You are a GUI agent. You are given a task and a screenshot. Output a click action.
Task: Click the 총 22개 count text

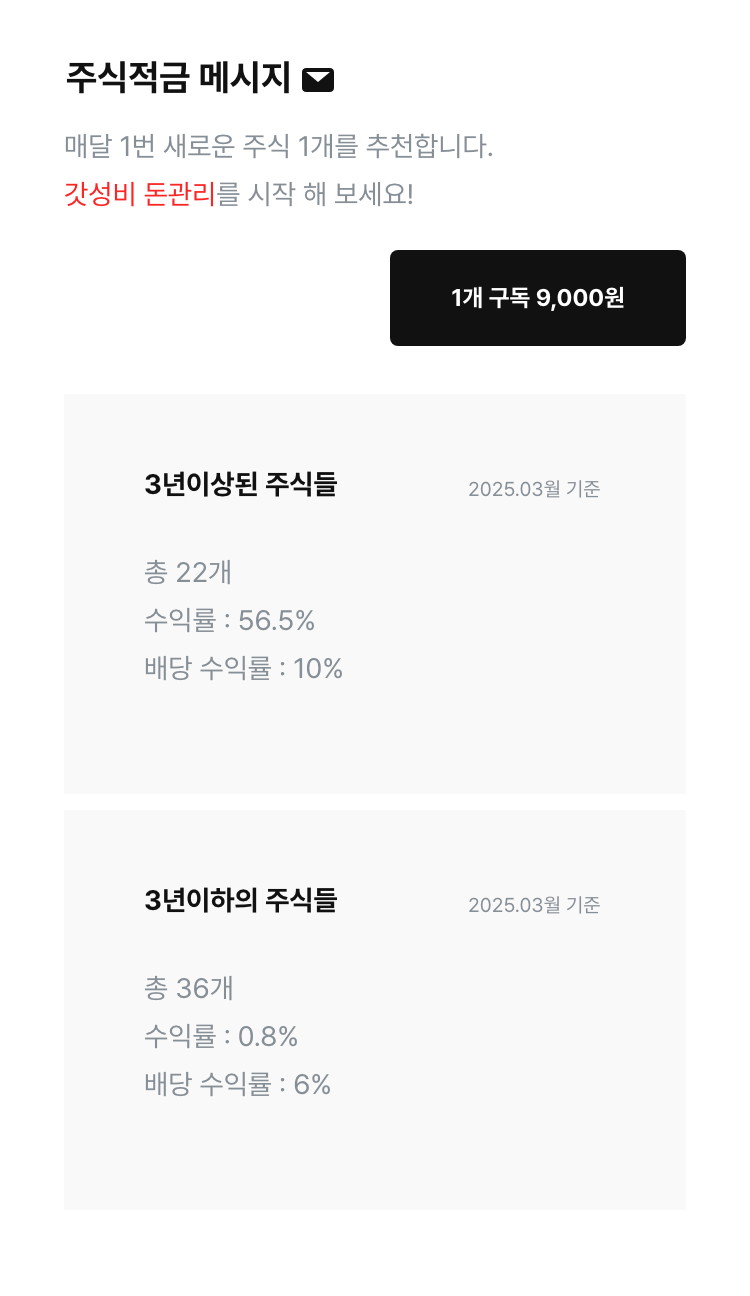click(189, 573)
